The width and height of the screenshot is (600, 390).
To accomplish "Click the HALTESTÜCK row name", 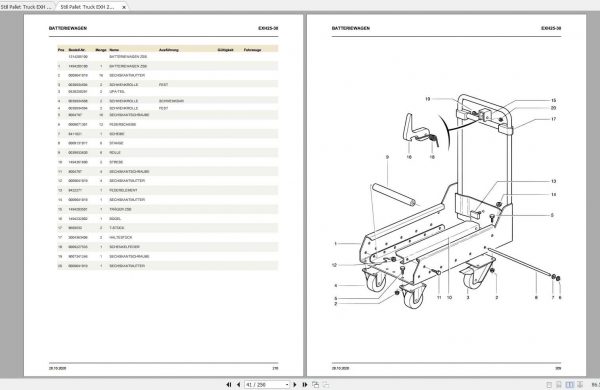I will [121, 237].
